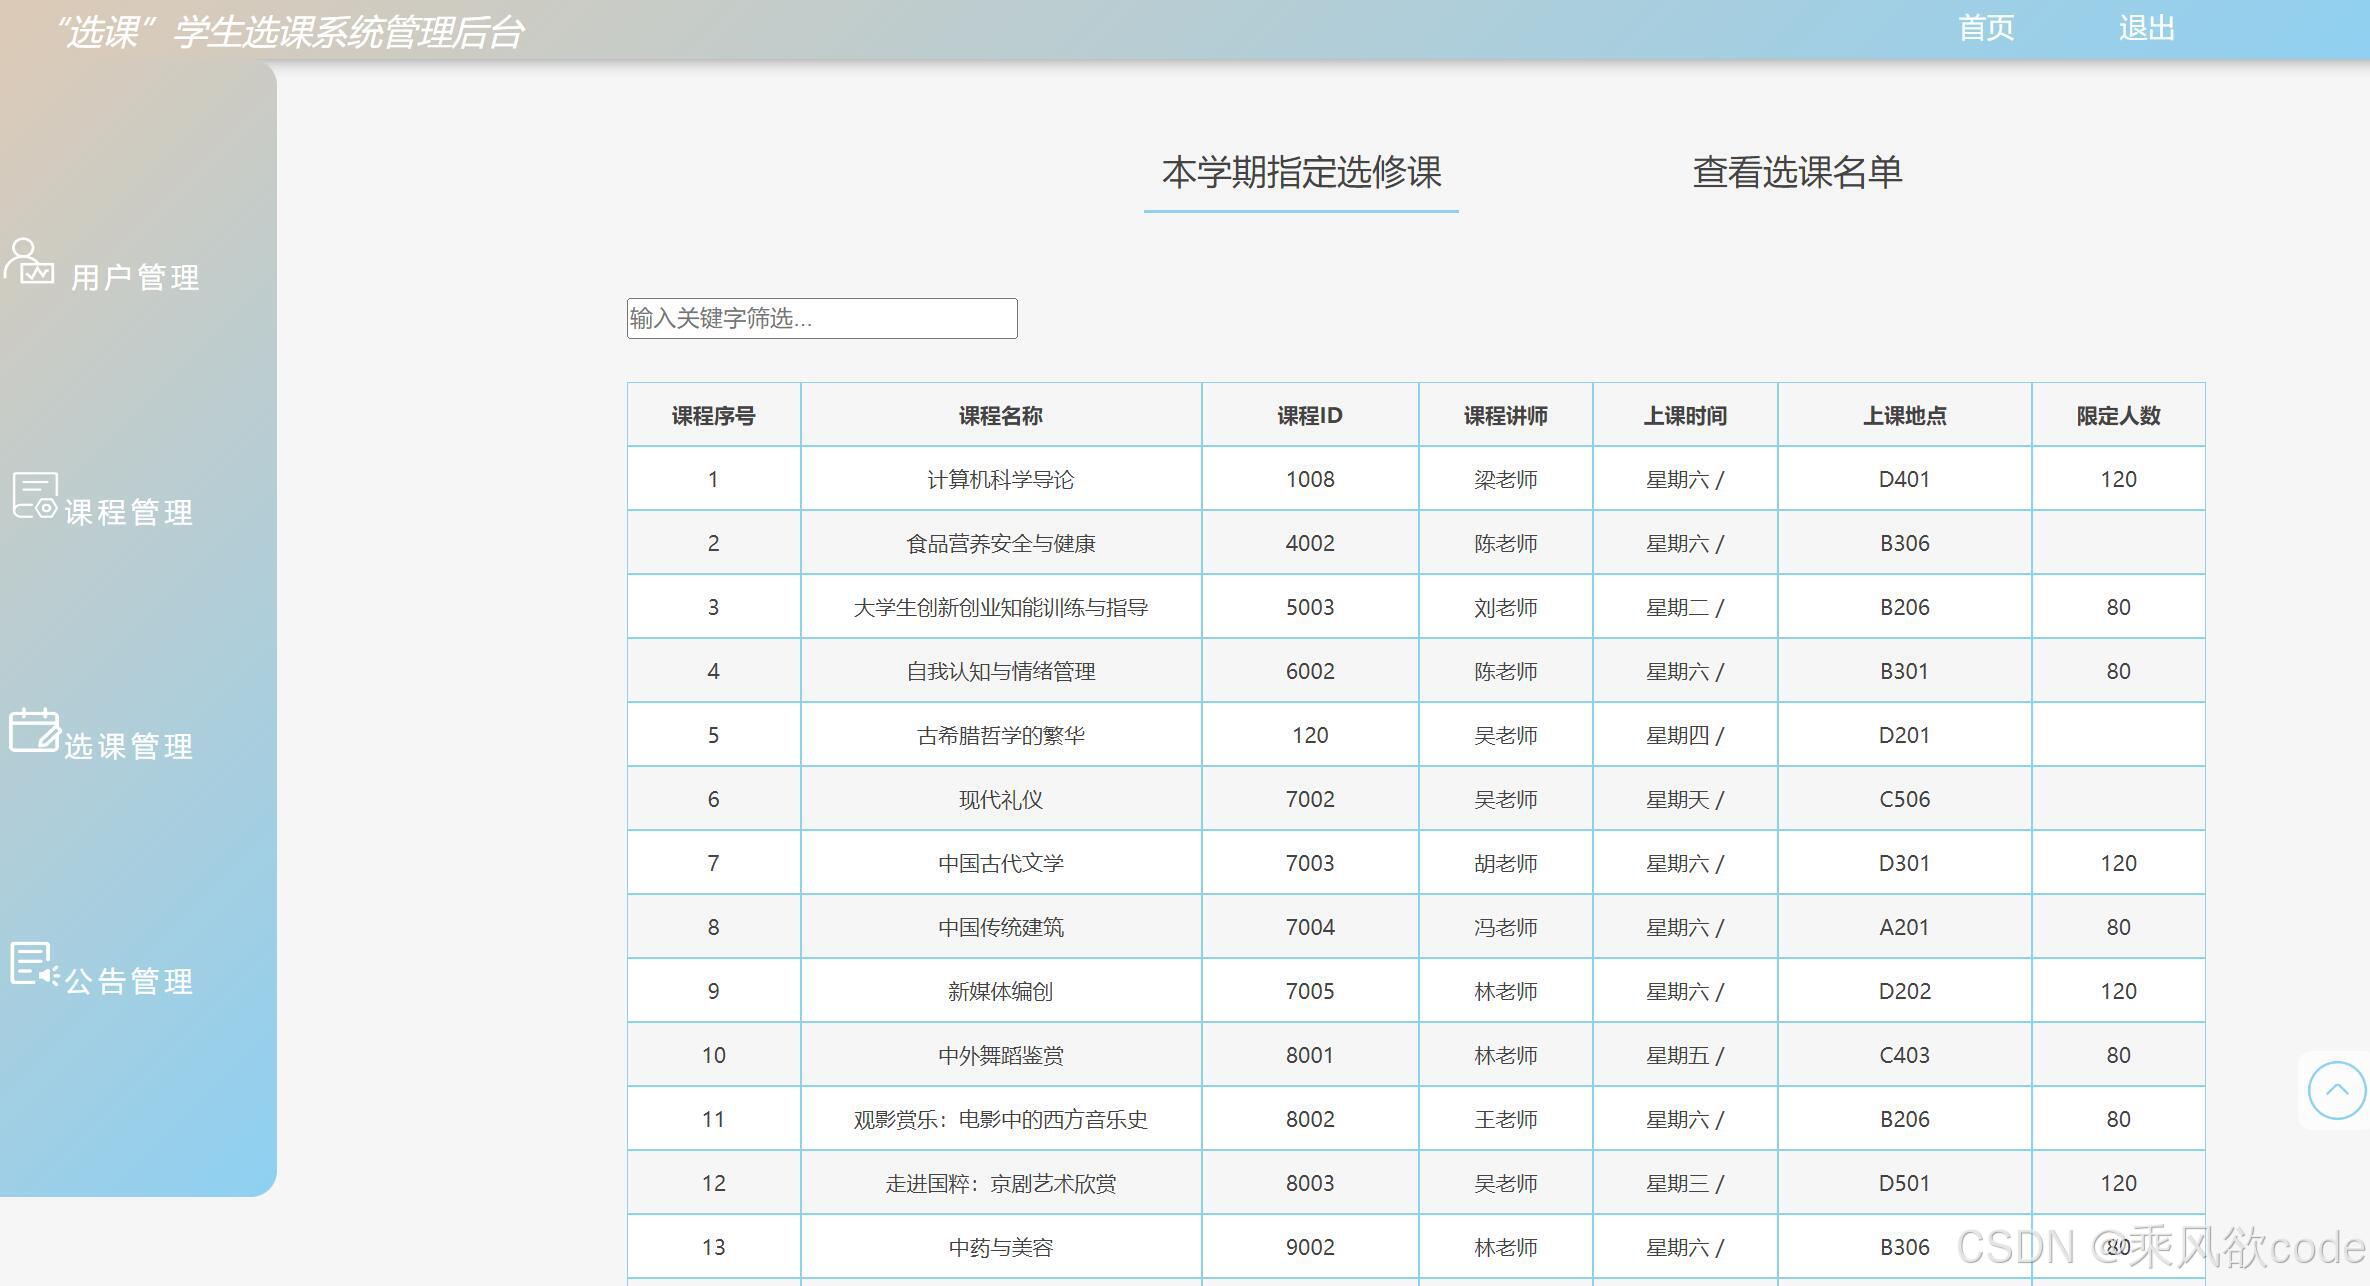The width and height of the screenshot is (2370, 1286).
Task: Click row for 计算机科学导论
Action: pyautogui.click(x=999, y=478)
